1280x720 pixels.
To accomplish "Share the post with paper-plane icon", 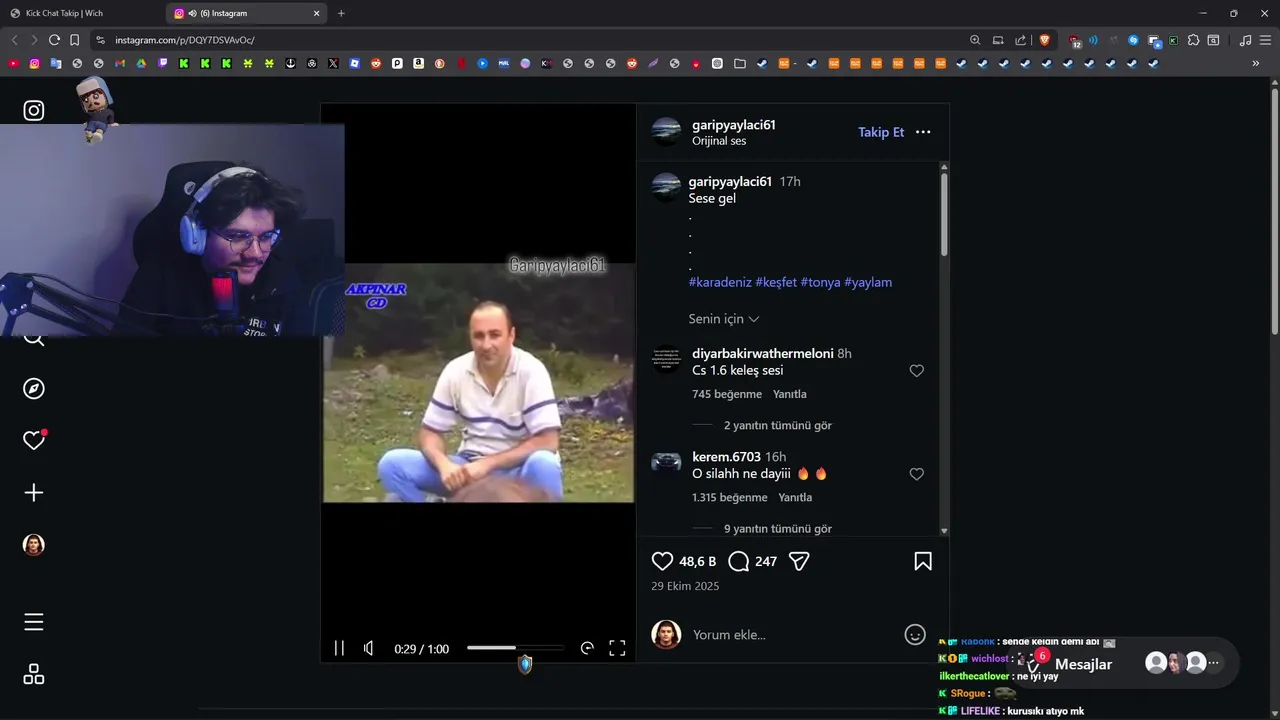I will [799, 561].
